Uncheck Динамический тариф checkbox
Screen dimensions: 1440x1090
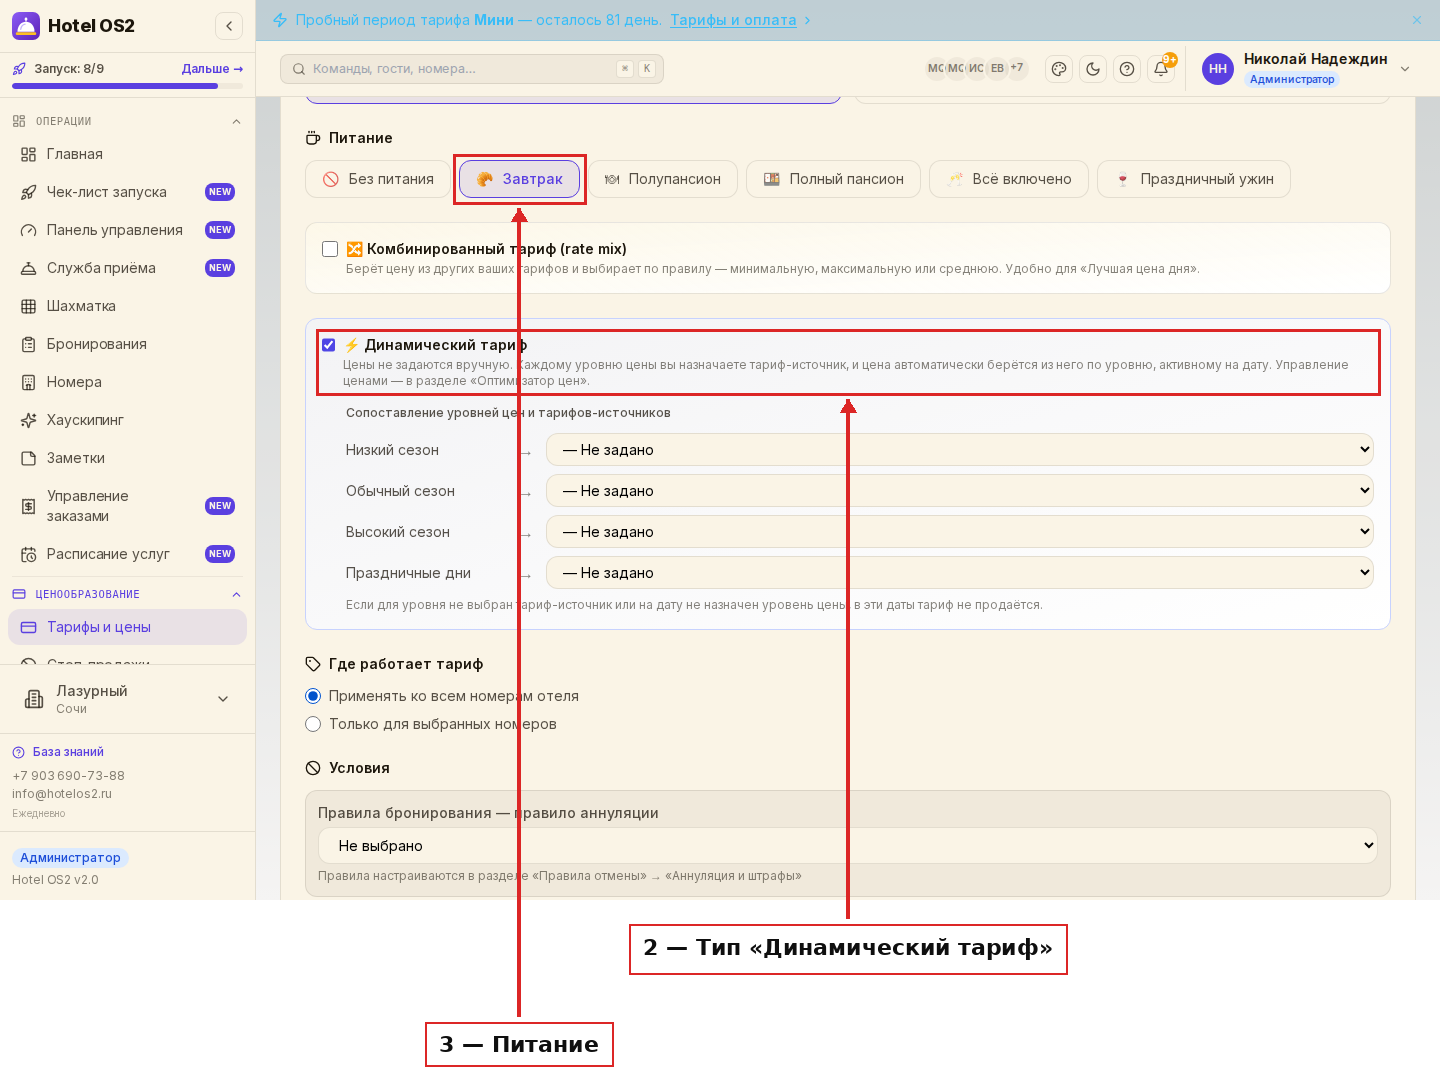[x=329, y=345]
